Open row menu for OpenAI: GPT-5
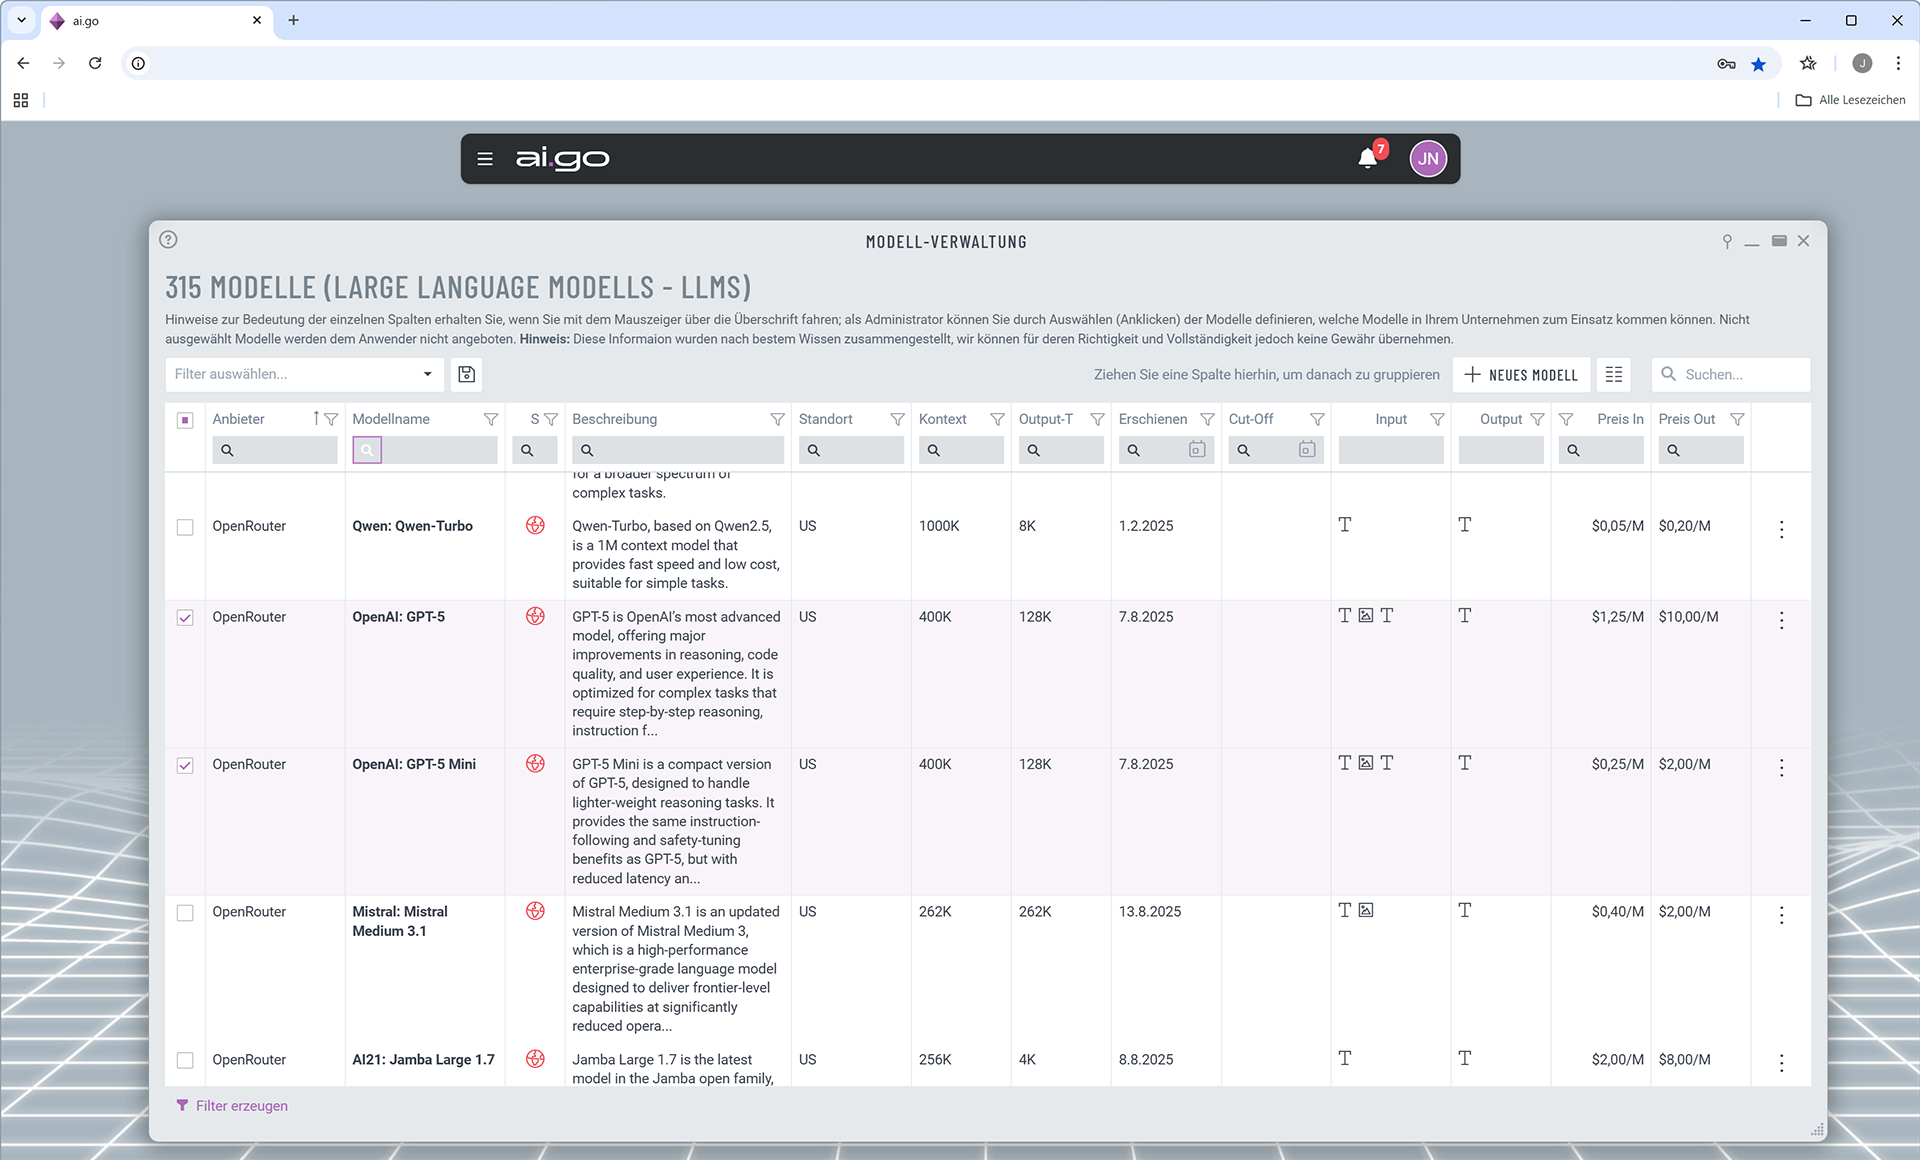This screenshot has width=1920, height=1160. click(1781, 620)
